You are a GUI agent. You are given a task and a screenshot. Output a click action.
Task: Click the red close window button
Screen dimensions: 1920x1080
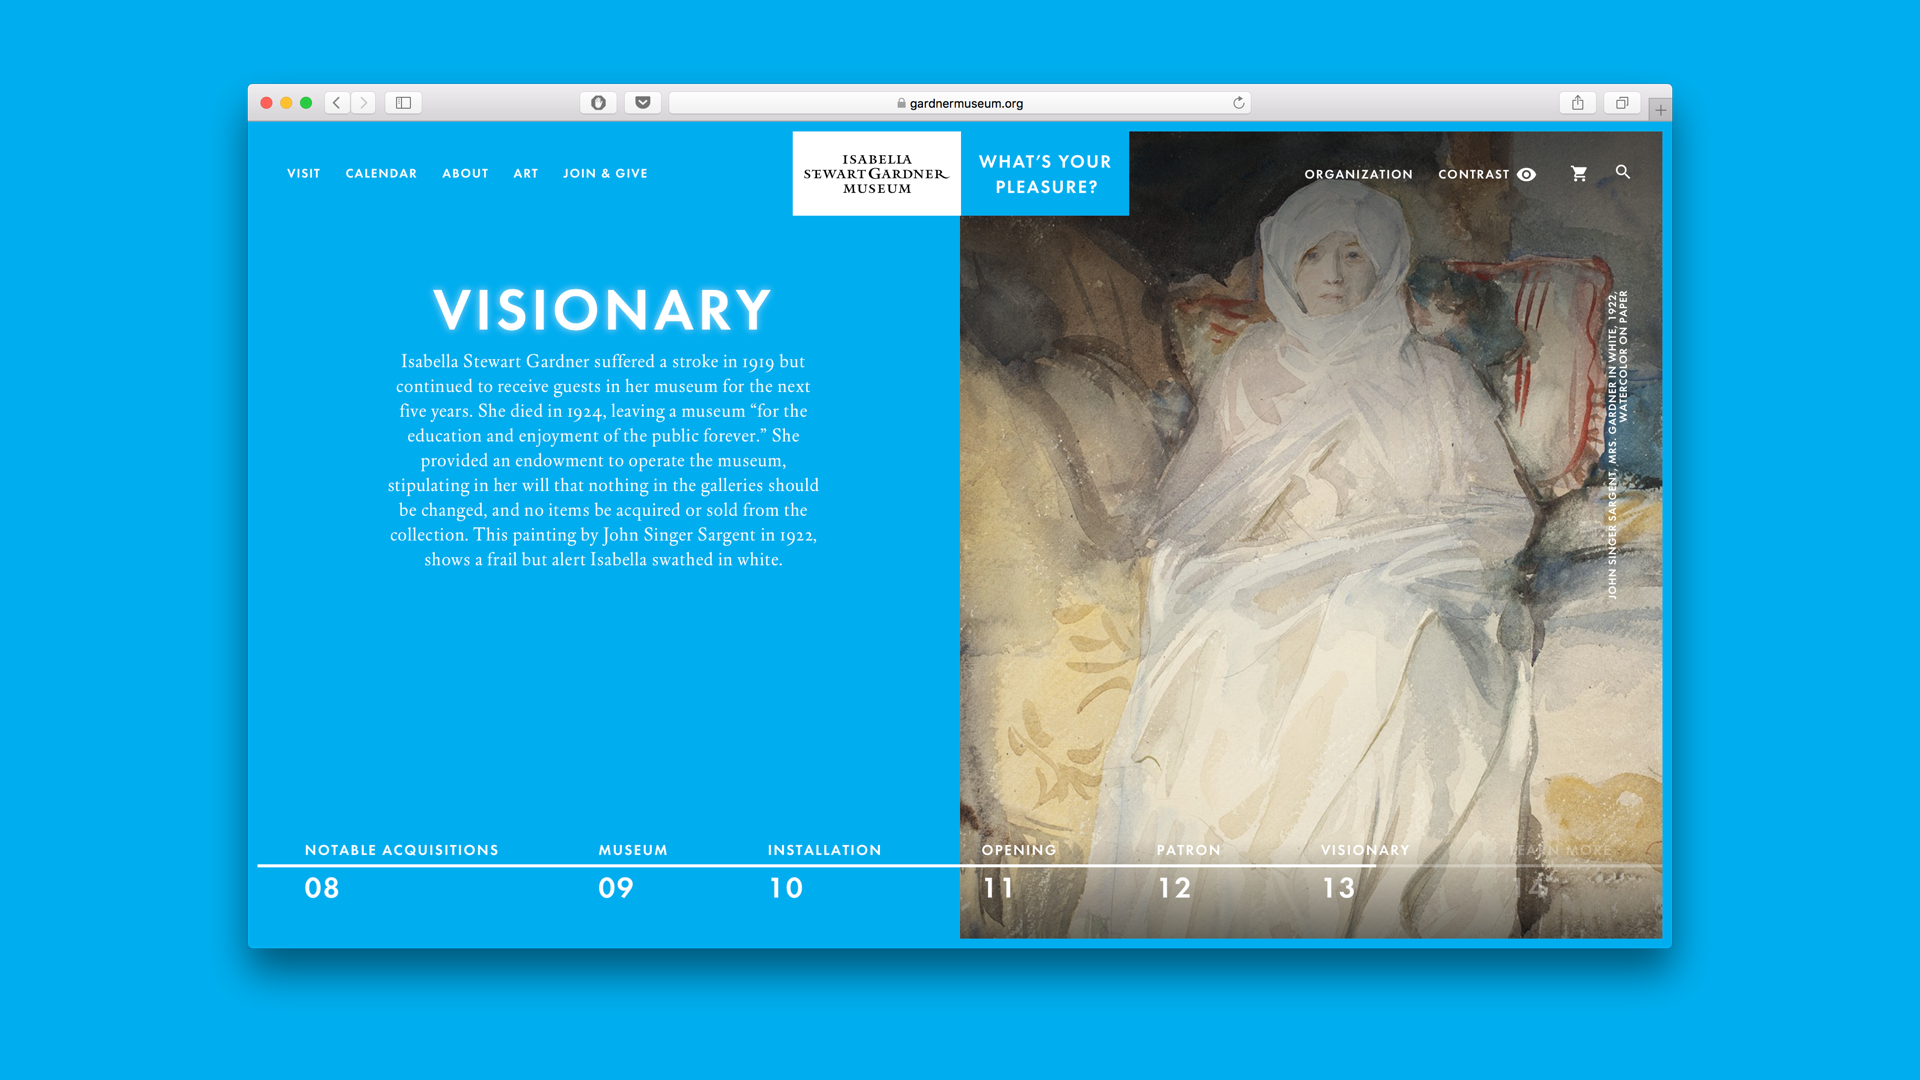click(266, 103)
